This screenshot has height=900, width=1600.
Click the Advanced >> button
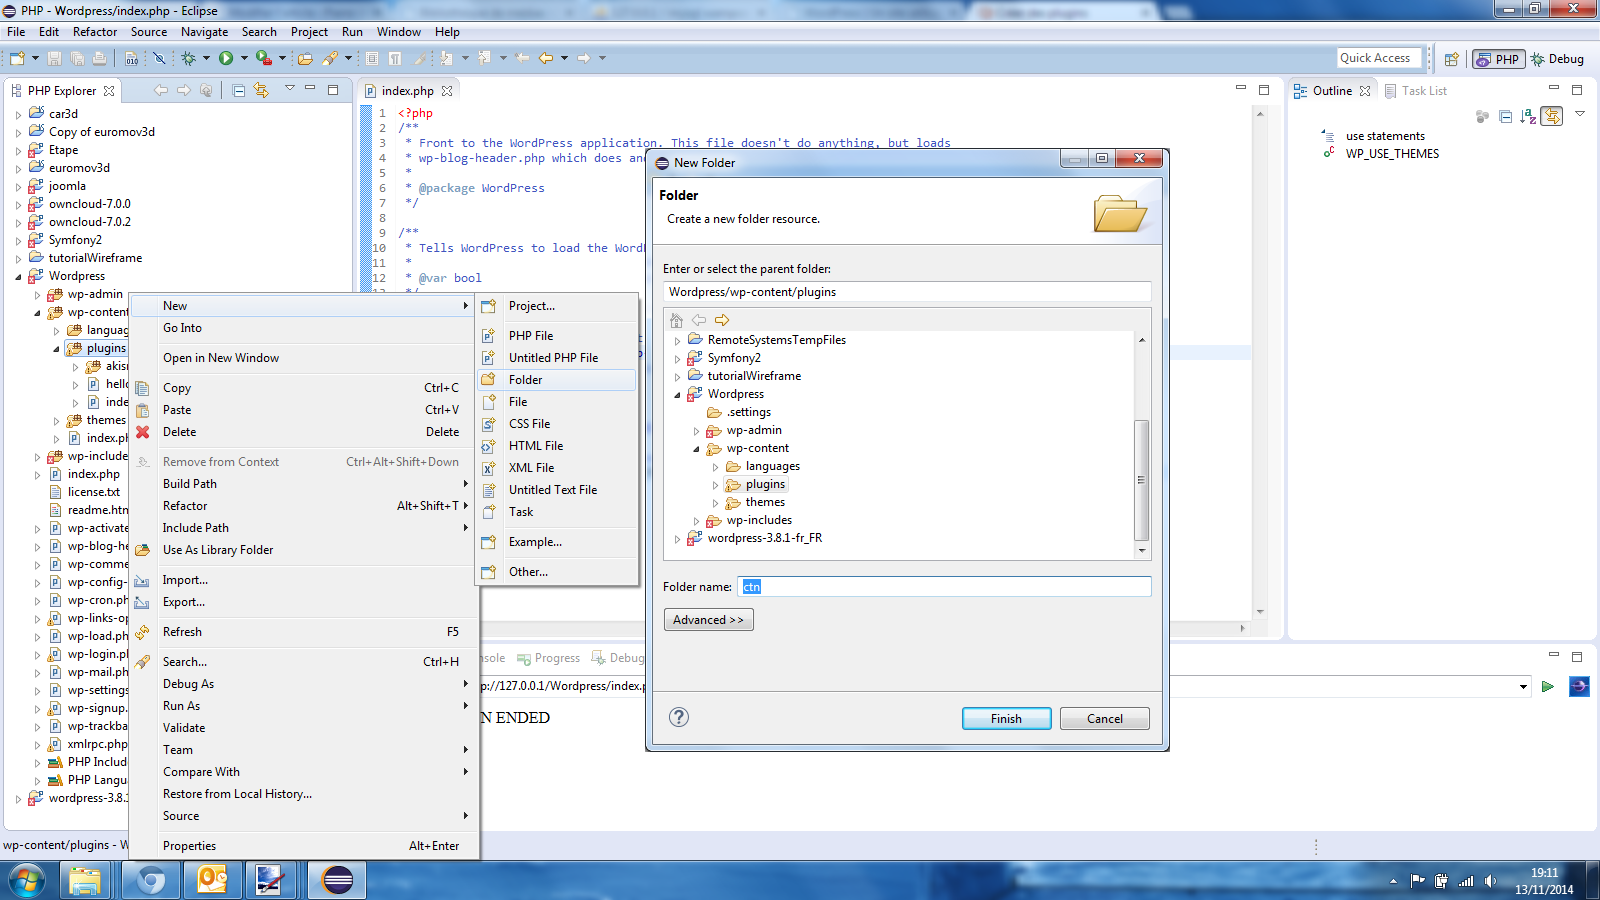click(x=708, y=620)
